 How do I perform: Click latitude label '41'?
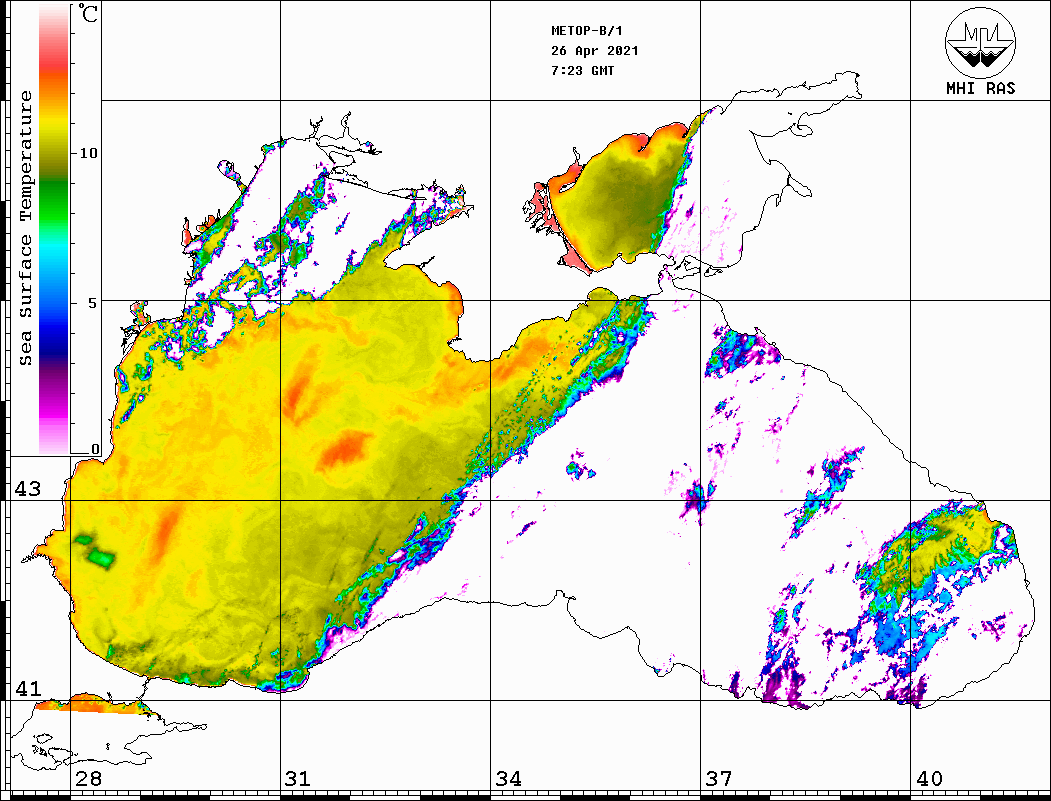point(27,688)
